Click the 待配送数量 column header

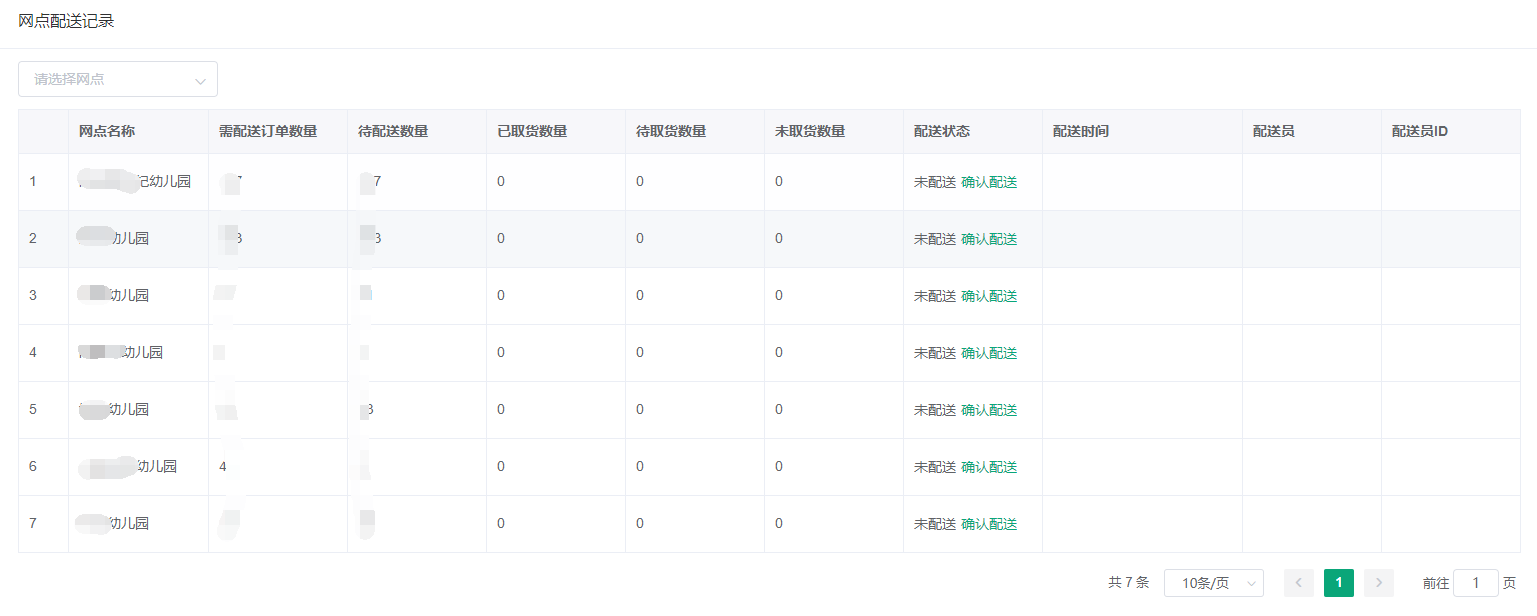[x=393, y=132]
